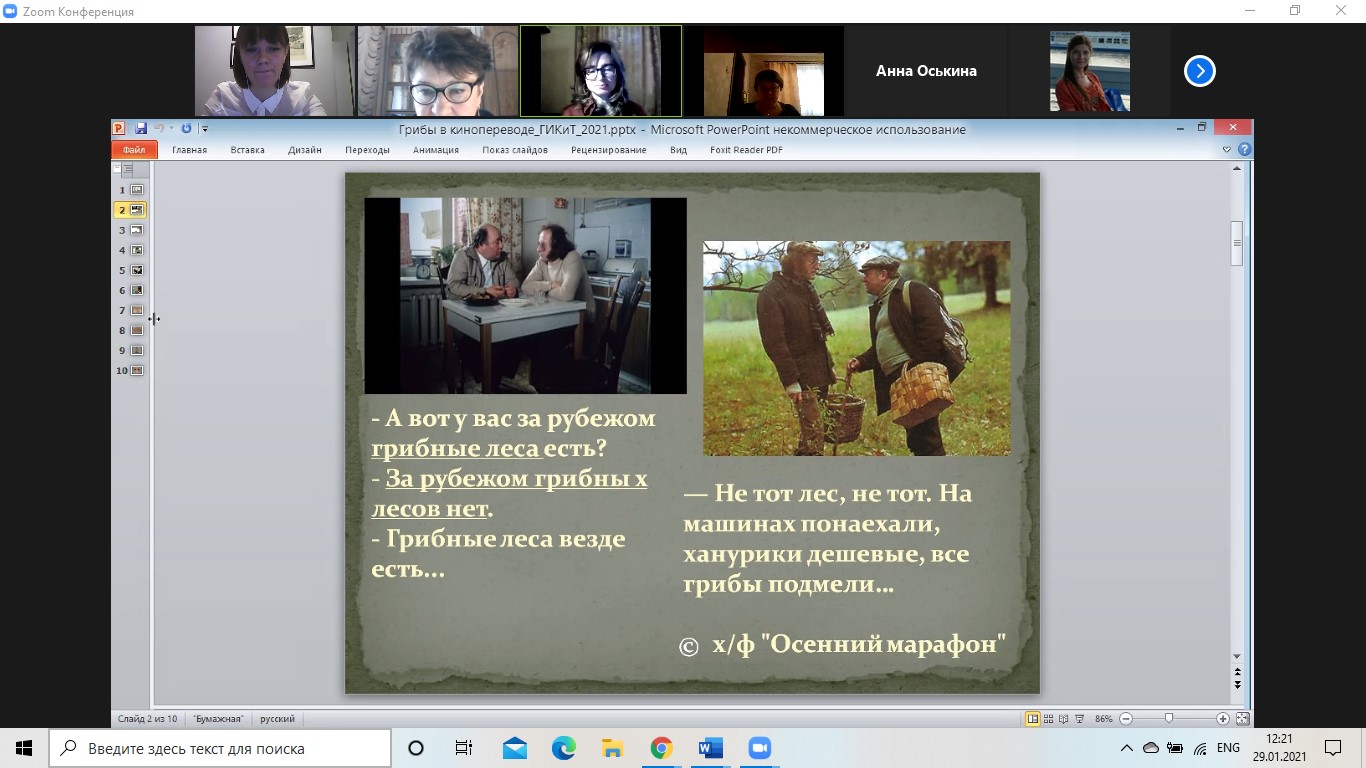Open Word on taskbar
1366x768 pixels.
[711, 748]
